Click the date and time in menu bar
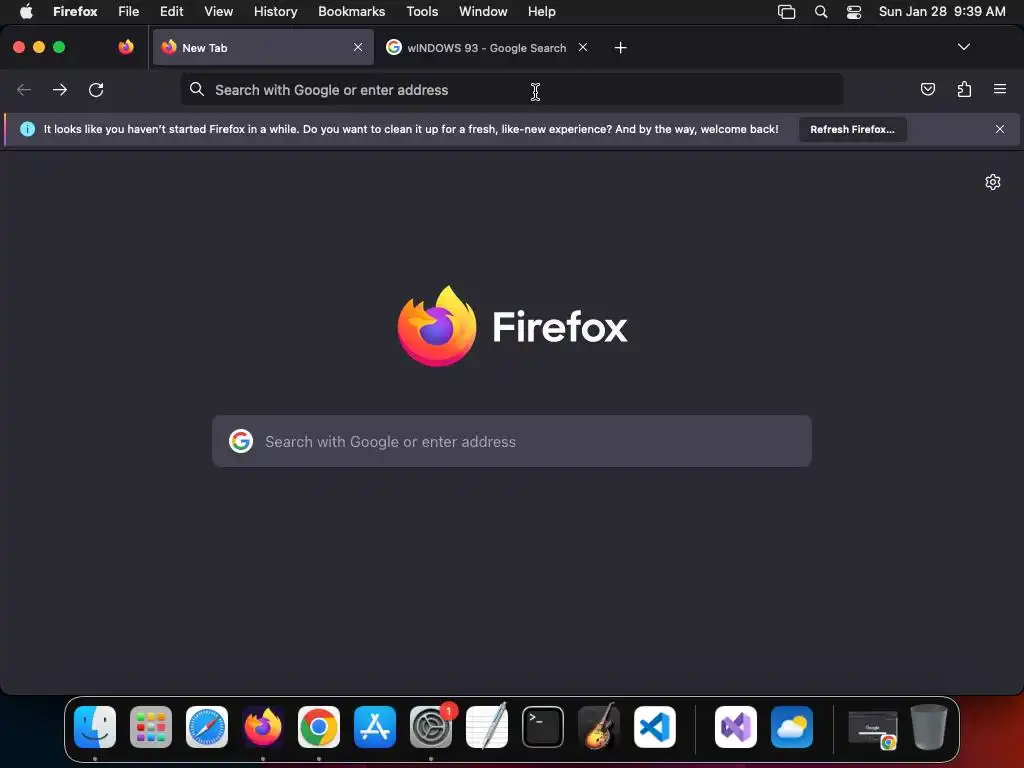Image resolution: width=1024 pixels, height=768 pixels. [942, 12]
